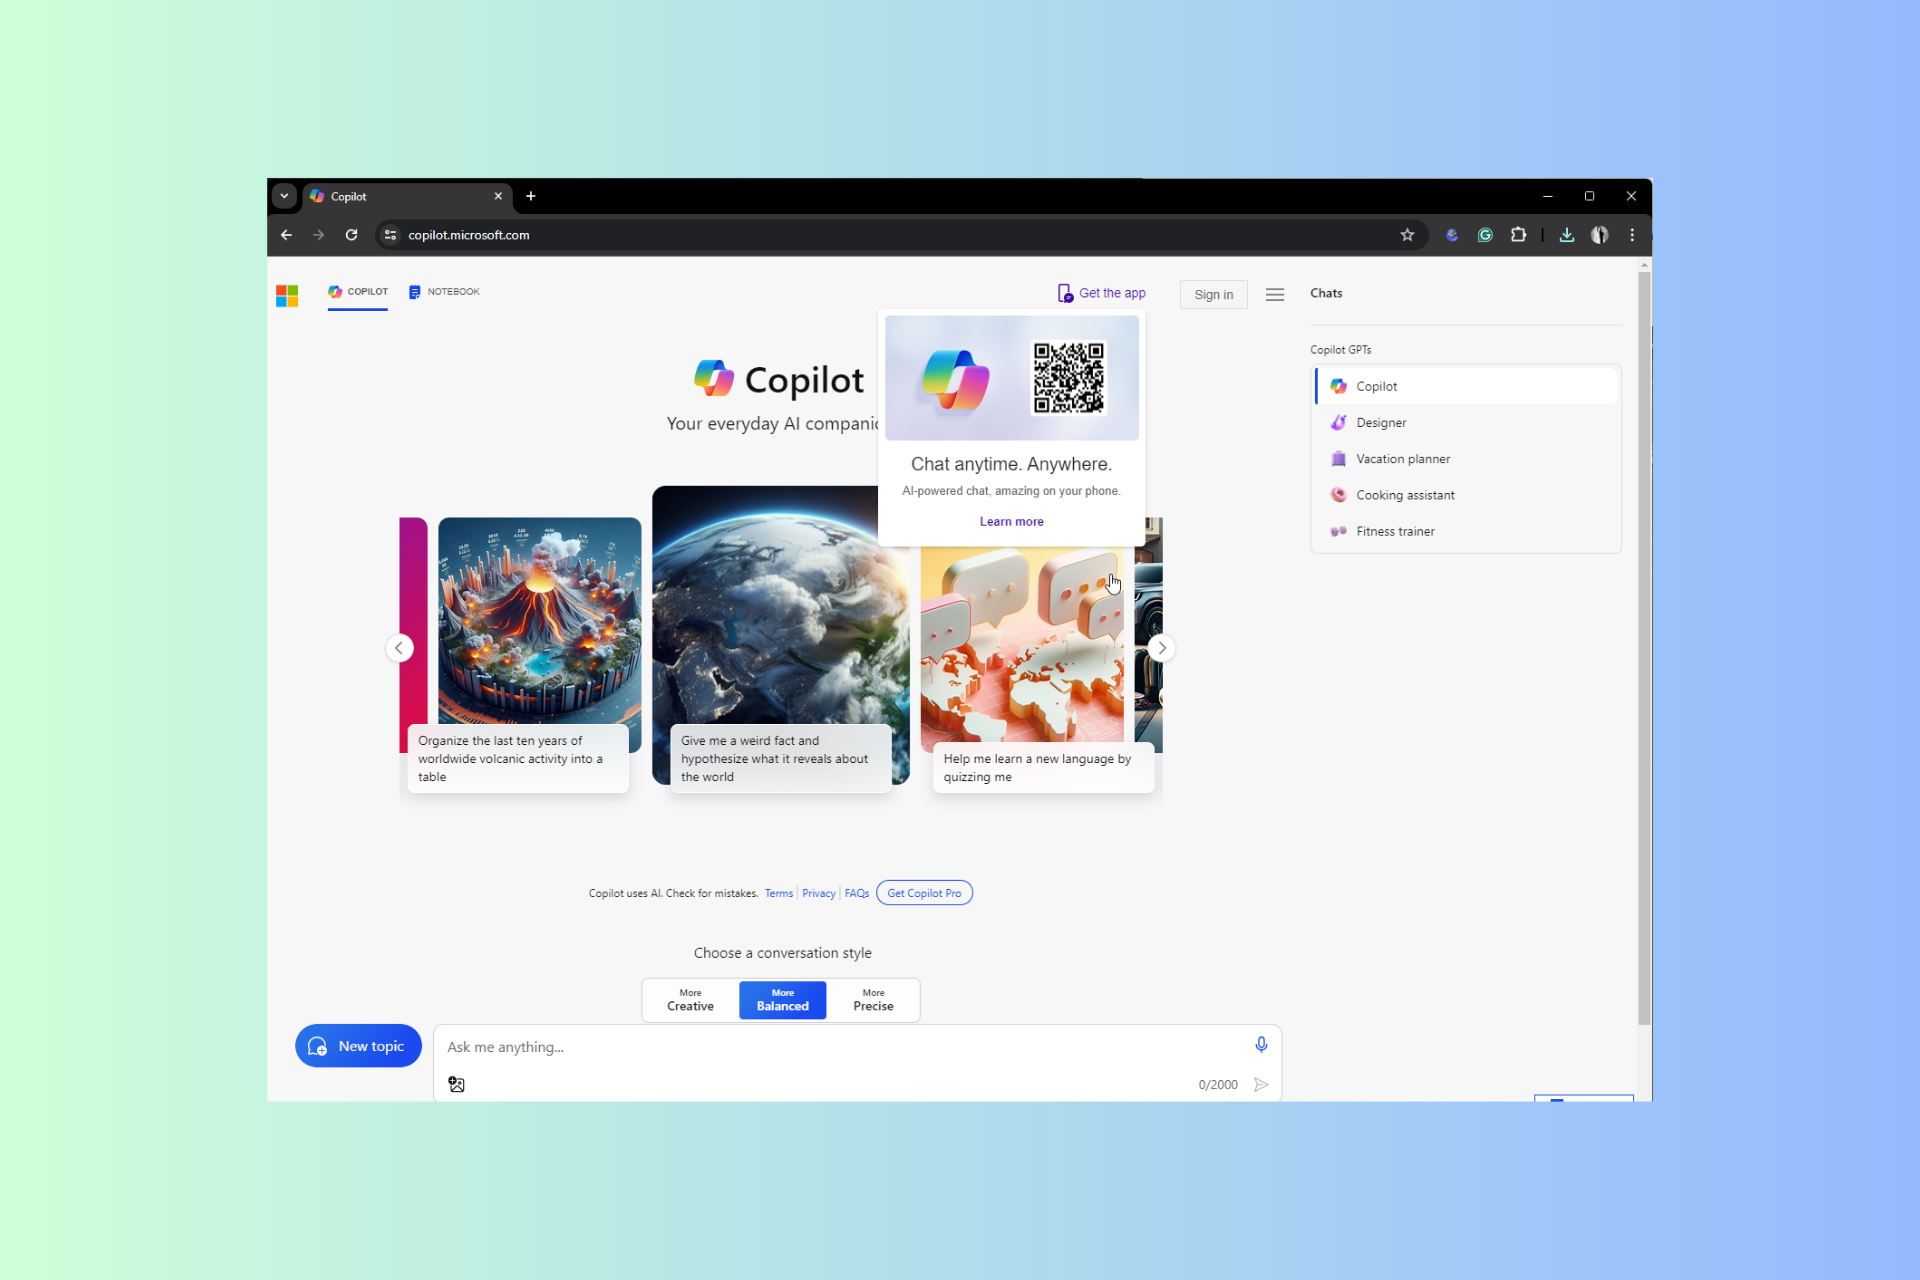Screen dimensions: 1920x1280
Task: Open the Copilot browser extension icon
Action: click(x=1452, y=235)
